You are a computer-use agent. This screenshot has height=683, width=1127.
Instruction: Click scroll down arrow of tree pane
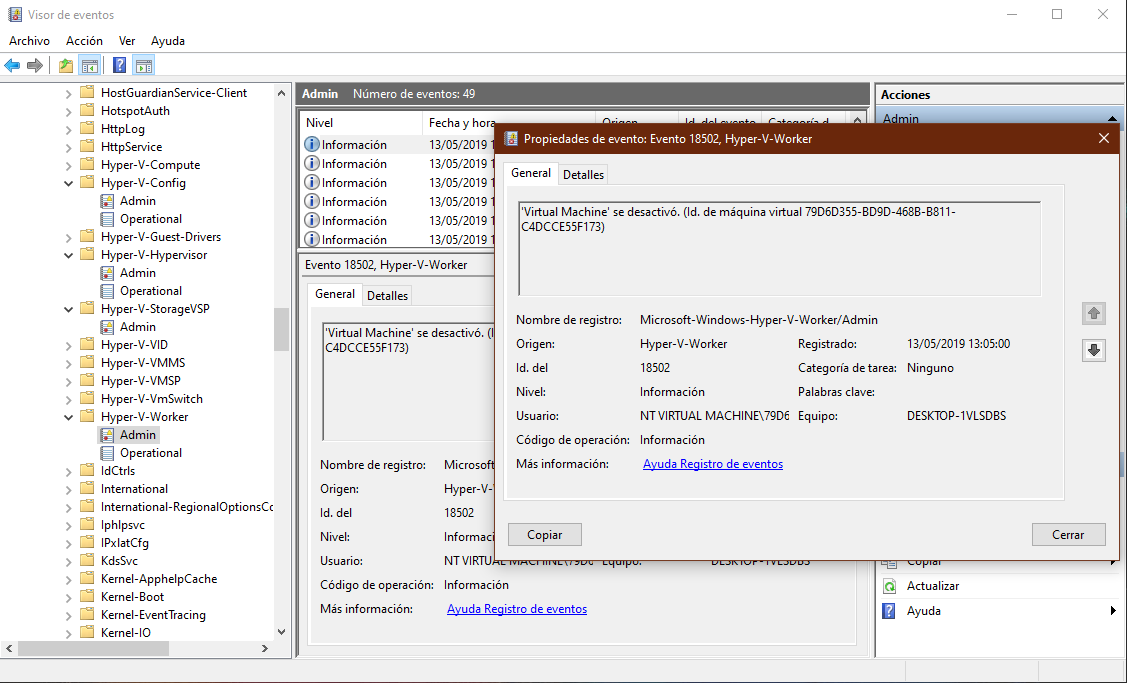(x=282, y=633)
